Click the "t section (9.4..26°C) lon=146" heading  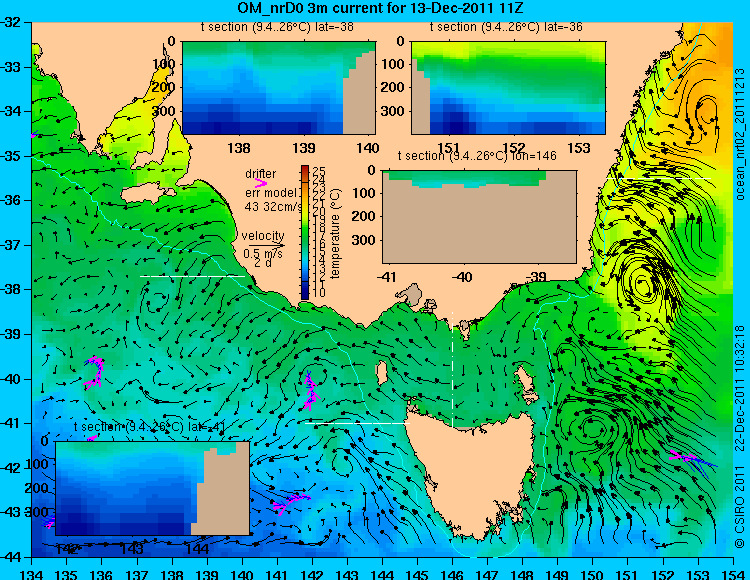click(x=477, y=155)
